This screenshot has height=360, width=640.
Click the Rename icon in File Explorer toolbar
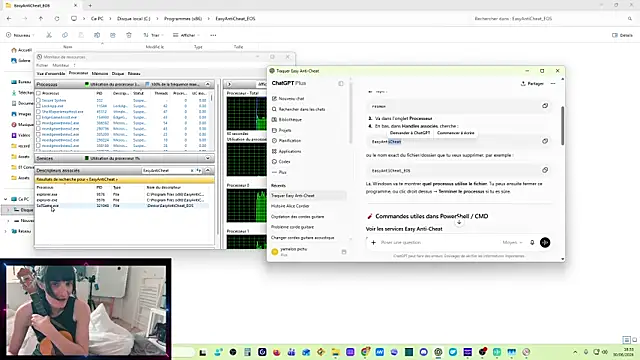point(97,35)
